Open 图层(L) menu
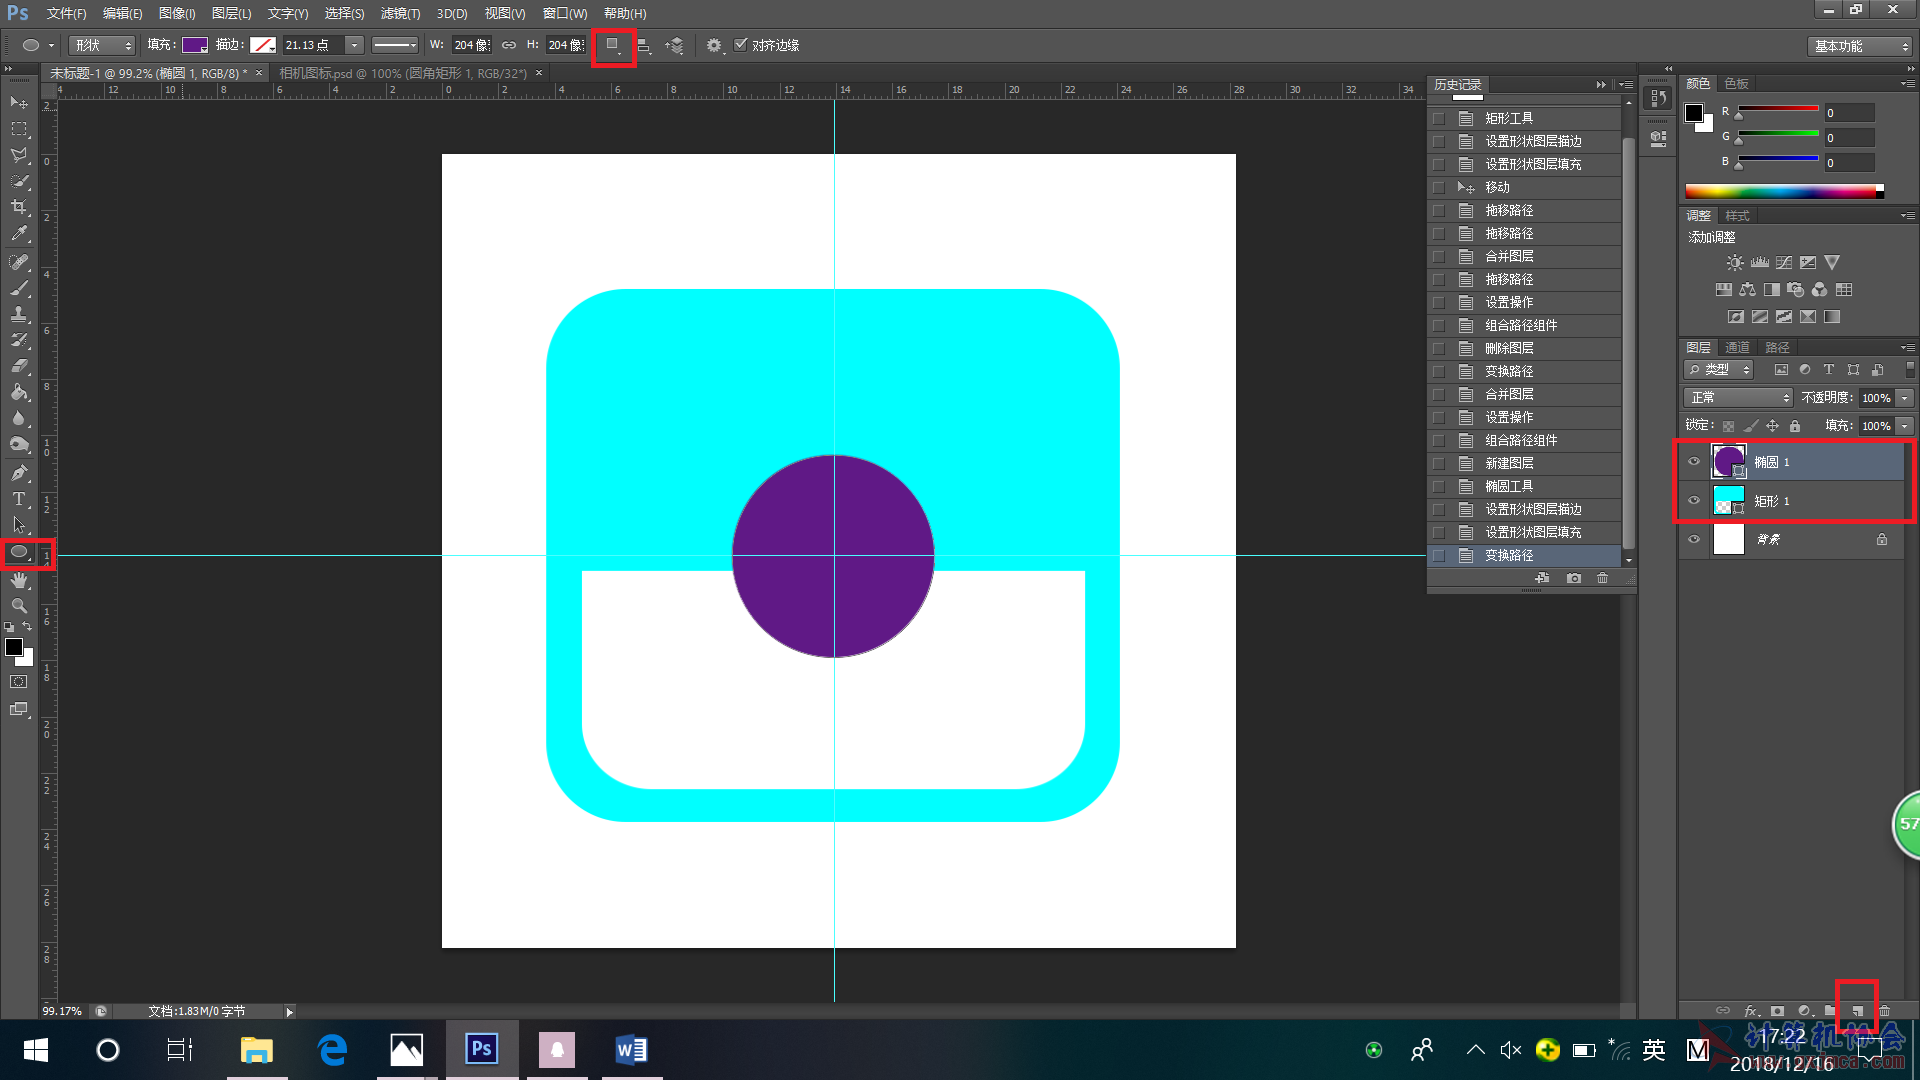 tap(231, 13)
